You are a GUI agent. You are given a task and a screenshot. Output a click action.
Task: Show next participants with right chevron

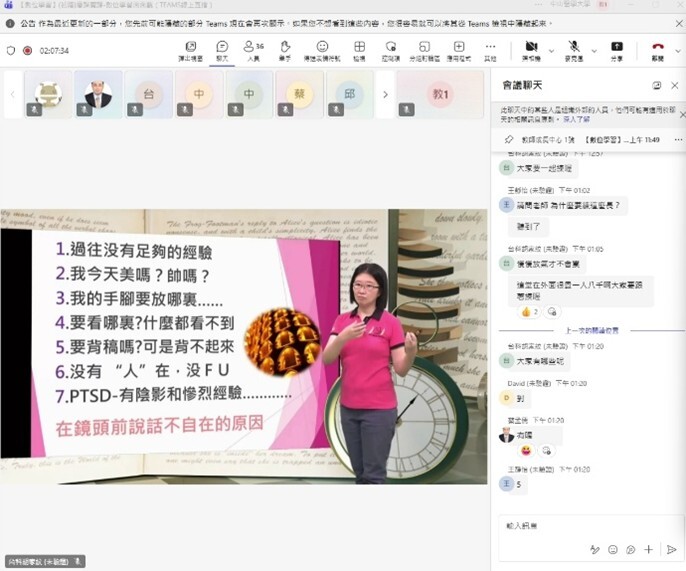[385, 95]
